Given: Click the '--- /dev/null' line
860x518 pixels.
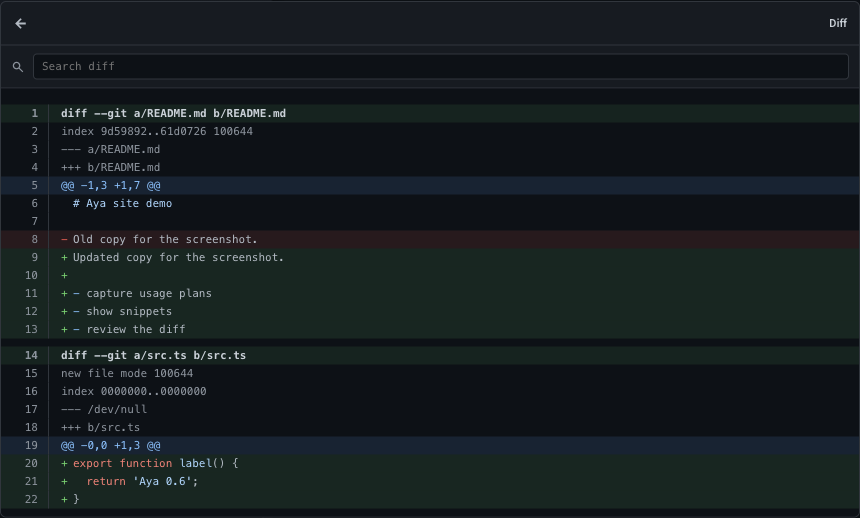Looking at the screenshot, I should coord(430,409).
